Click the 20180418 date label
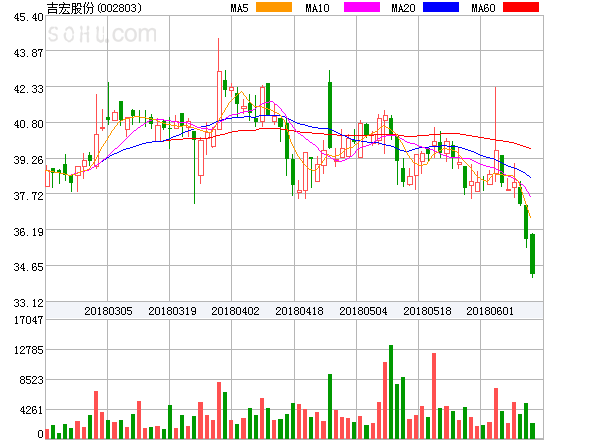The height and width of the screenshot is (440, 600). tap(299, 311)
